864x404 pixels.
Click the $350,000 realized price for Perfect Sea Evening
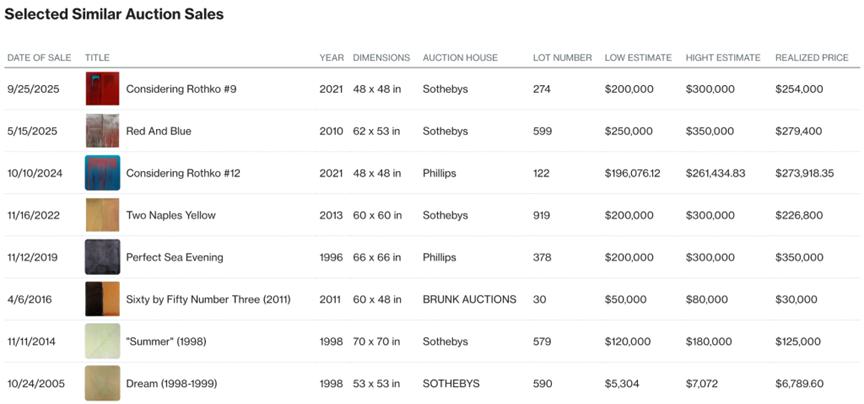[799, 257]
